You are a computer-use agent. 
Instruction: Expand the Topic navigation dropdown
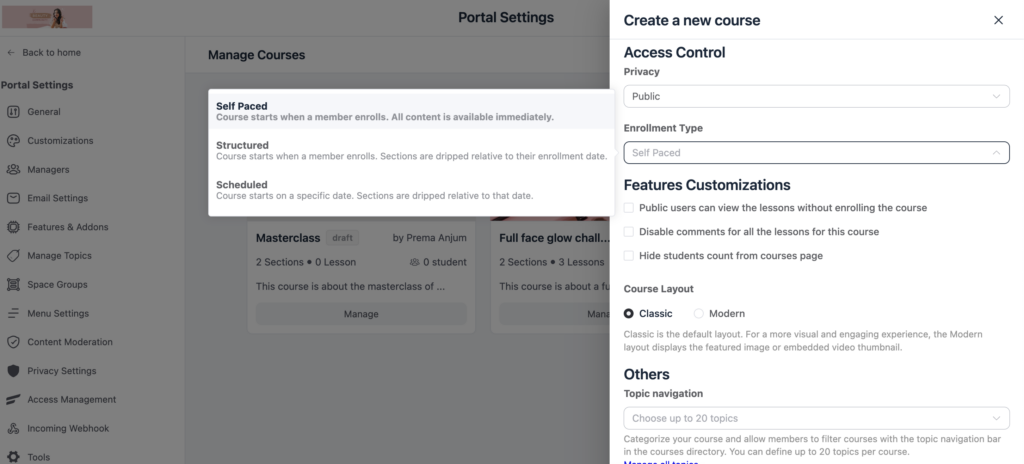click(816, 418)
